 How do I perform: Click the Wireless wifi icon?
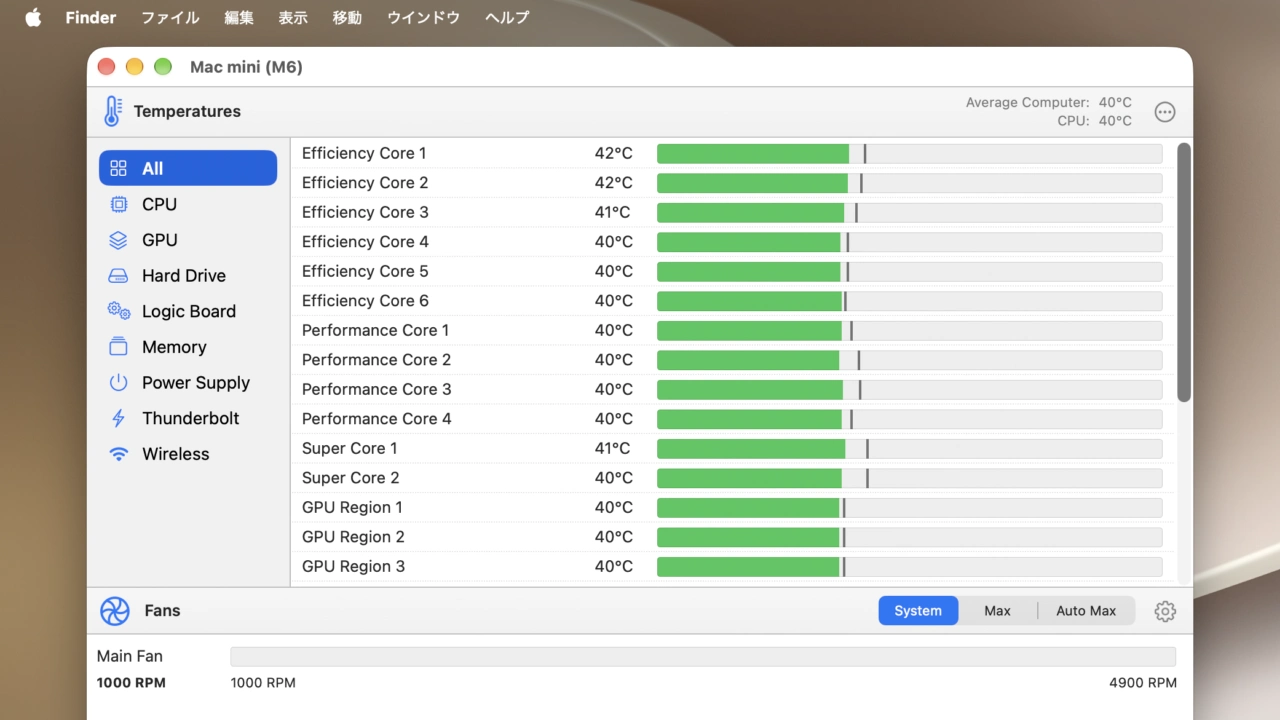[119, 454]
